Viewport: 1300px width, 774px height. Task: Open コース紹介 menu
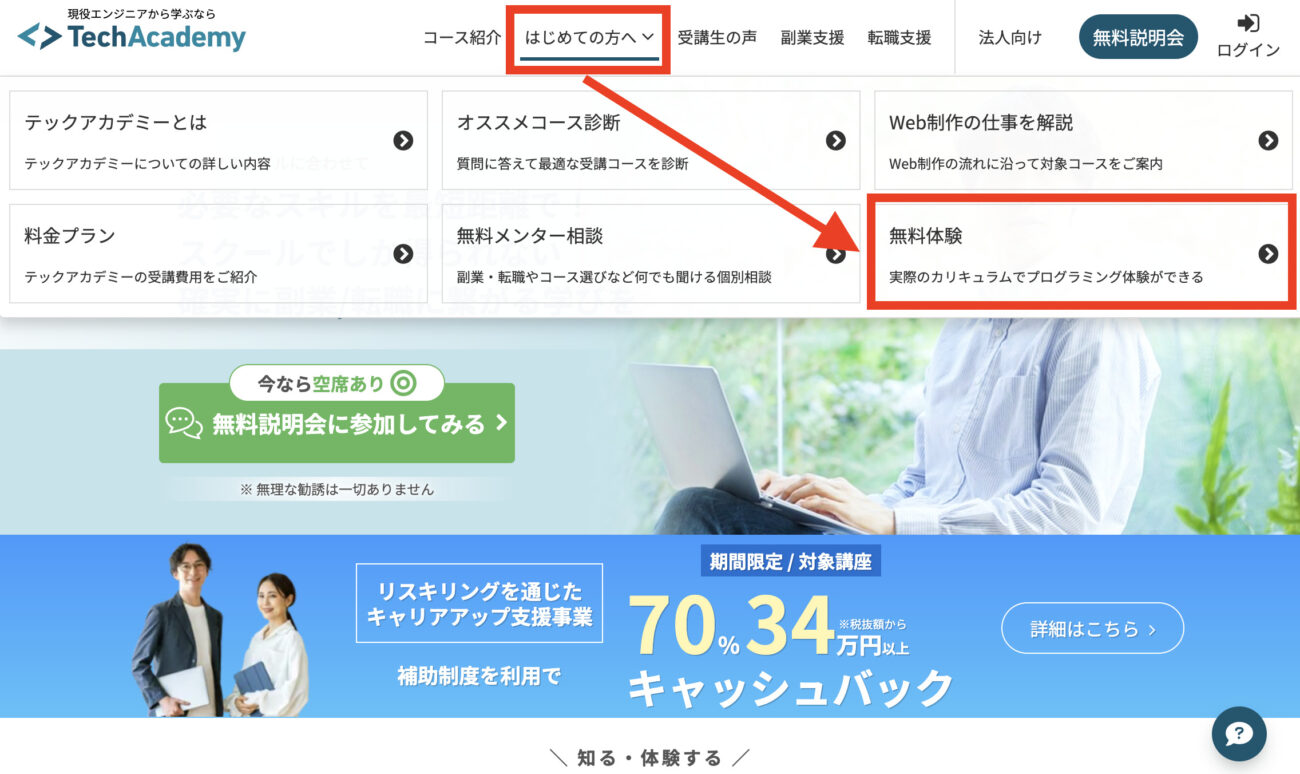tap(462, 38)
